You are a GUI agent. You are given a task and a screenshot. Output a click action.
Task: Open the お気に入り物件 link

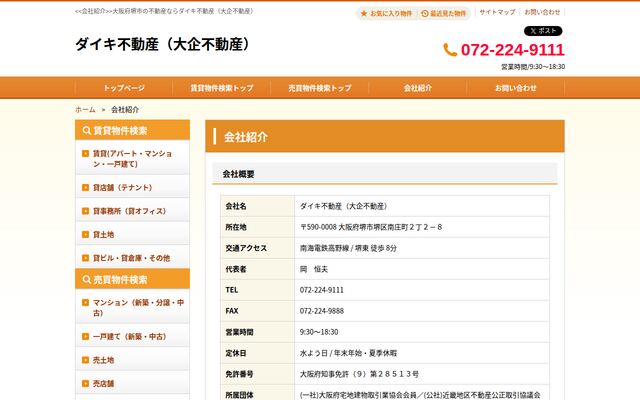[x=386, y=13]
